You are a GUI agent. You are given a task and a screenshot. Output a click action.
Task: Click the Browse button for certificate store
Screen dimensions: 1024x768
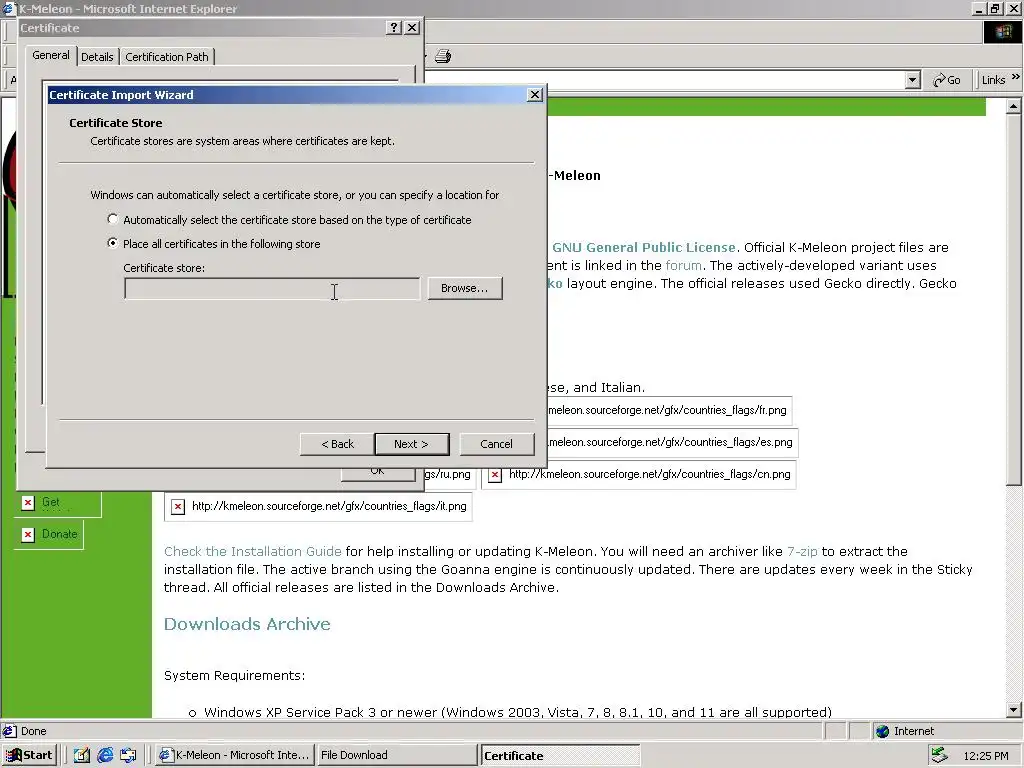pos(465,288)
